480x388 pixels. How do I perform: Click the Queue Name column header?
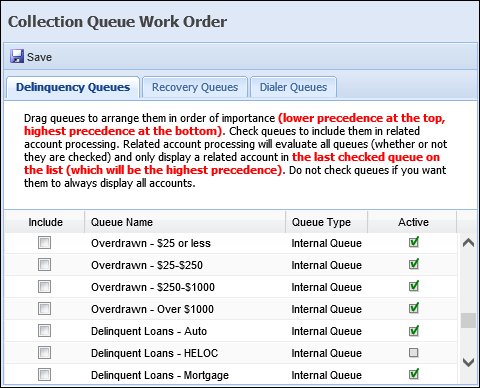click(x=185, y=222)
